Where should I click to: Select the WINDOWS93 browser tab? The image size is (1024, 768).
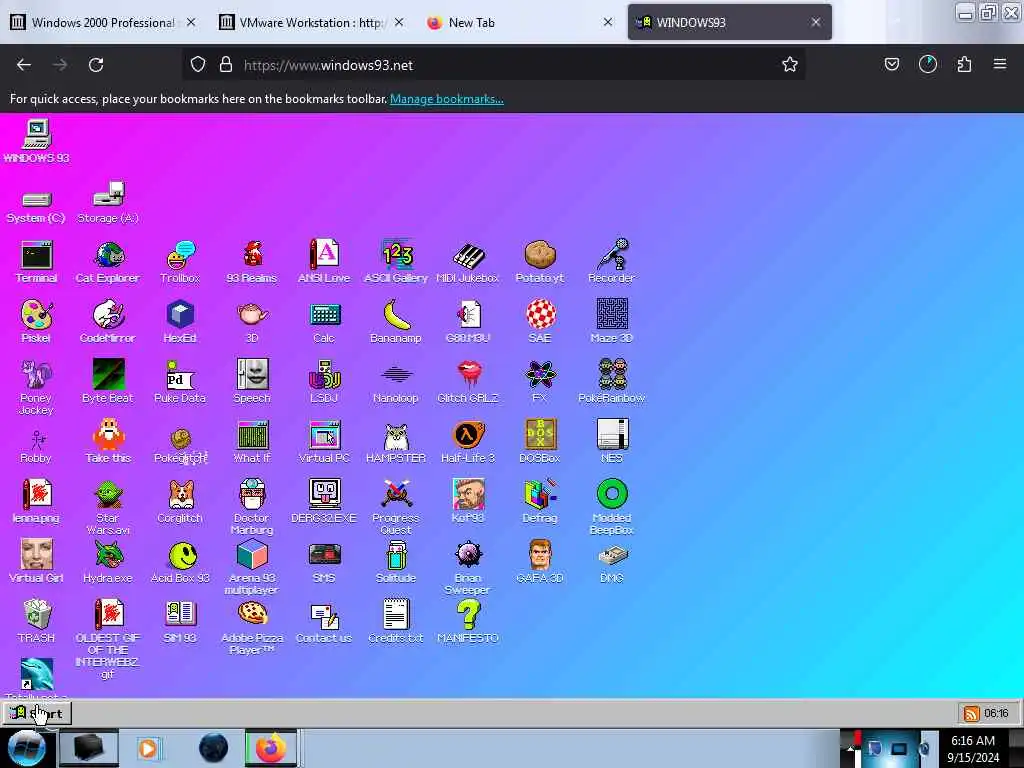[729, 22]
